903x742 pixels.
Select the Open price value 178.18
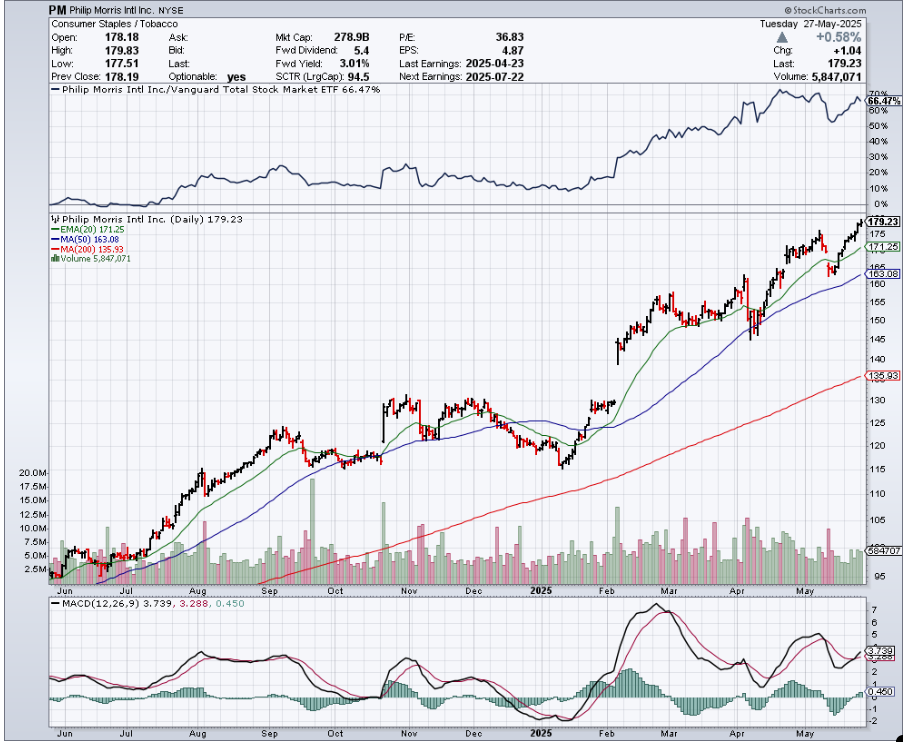pos(122,37)
